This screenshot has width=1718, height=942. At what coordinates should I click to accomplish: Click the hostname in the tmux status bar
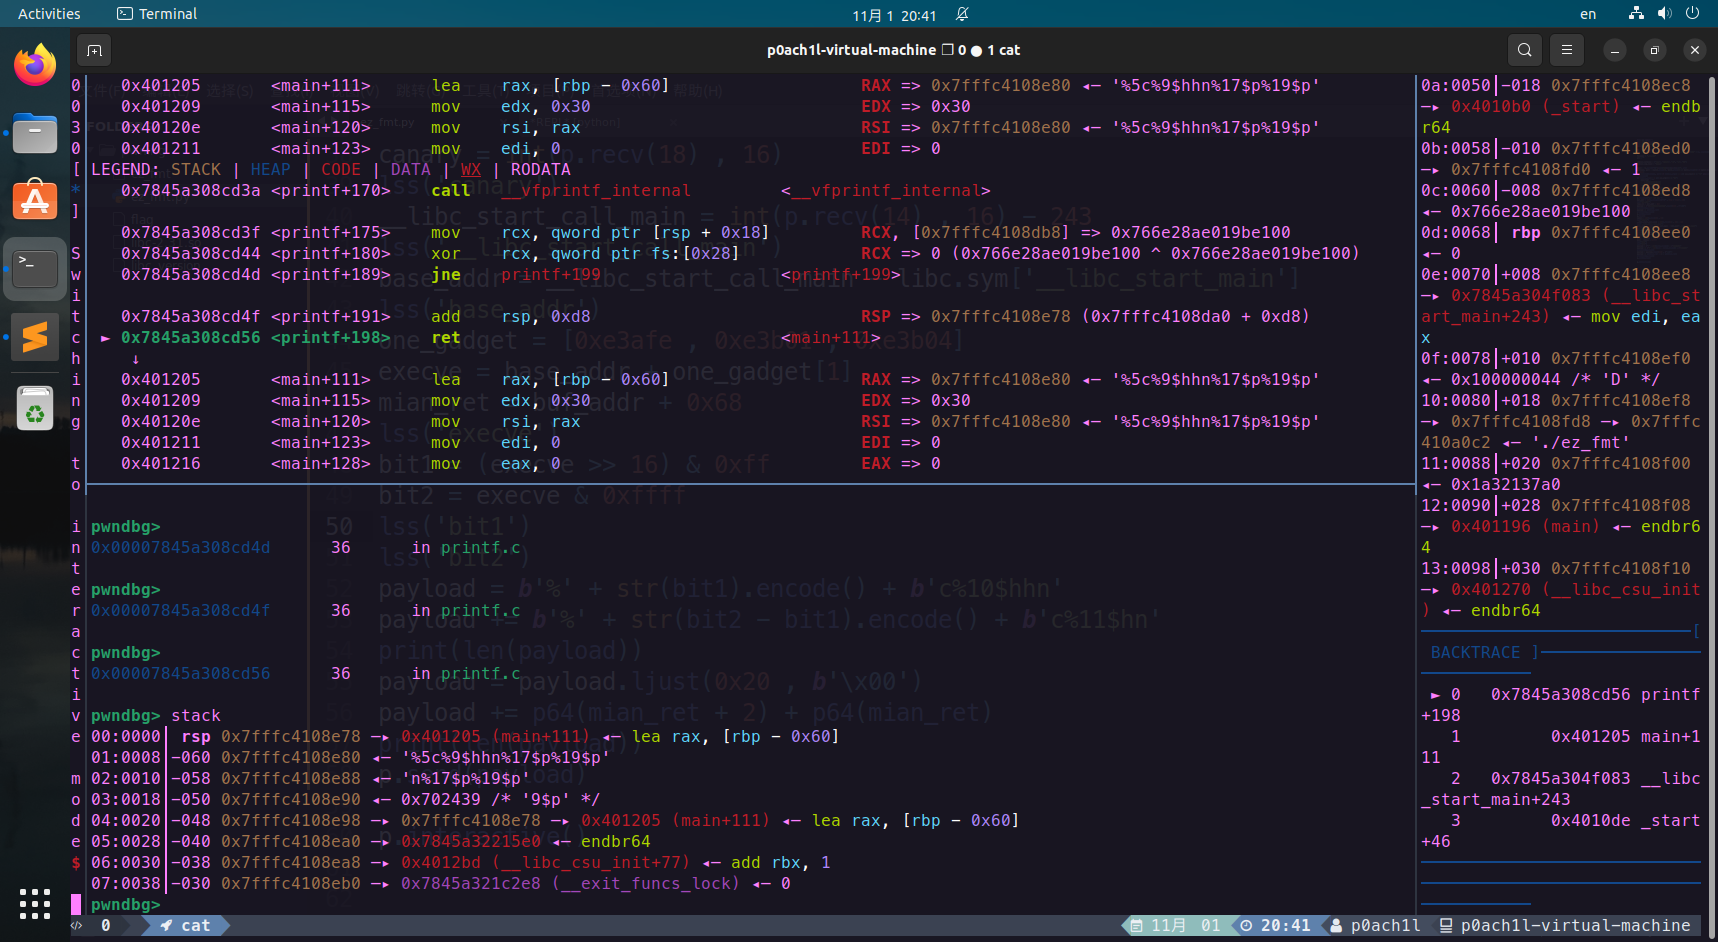click(x=1575, y=926)
